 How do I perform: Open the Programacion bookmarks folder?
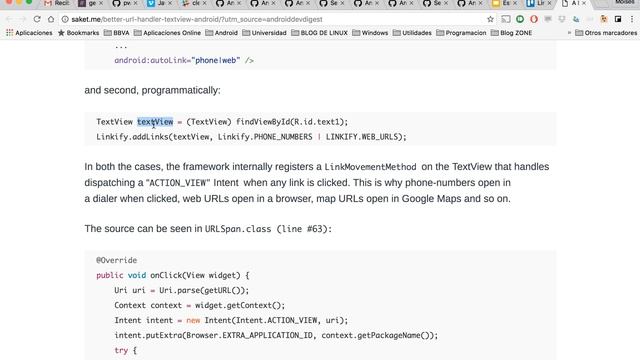point(461,33)
